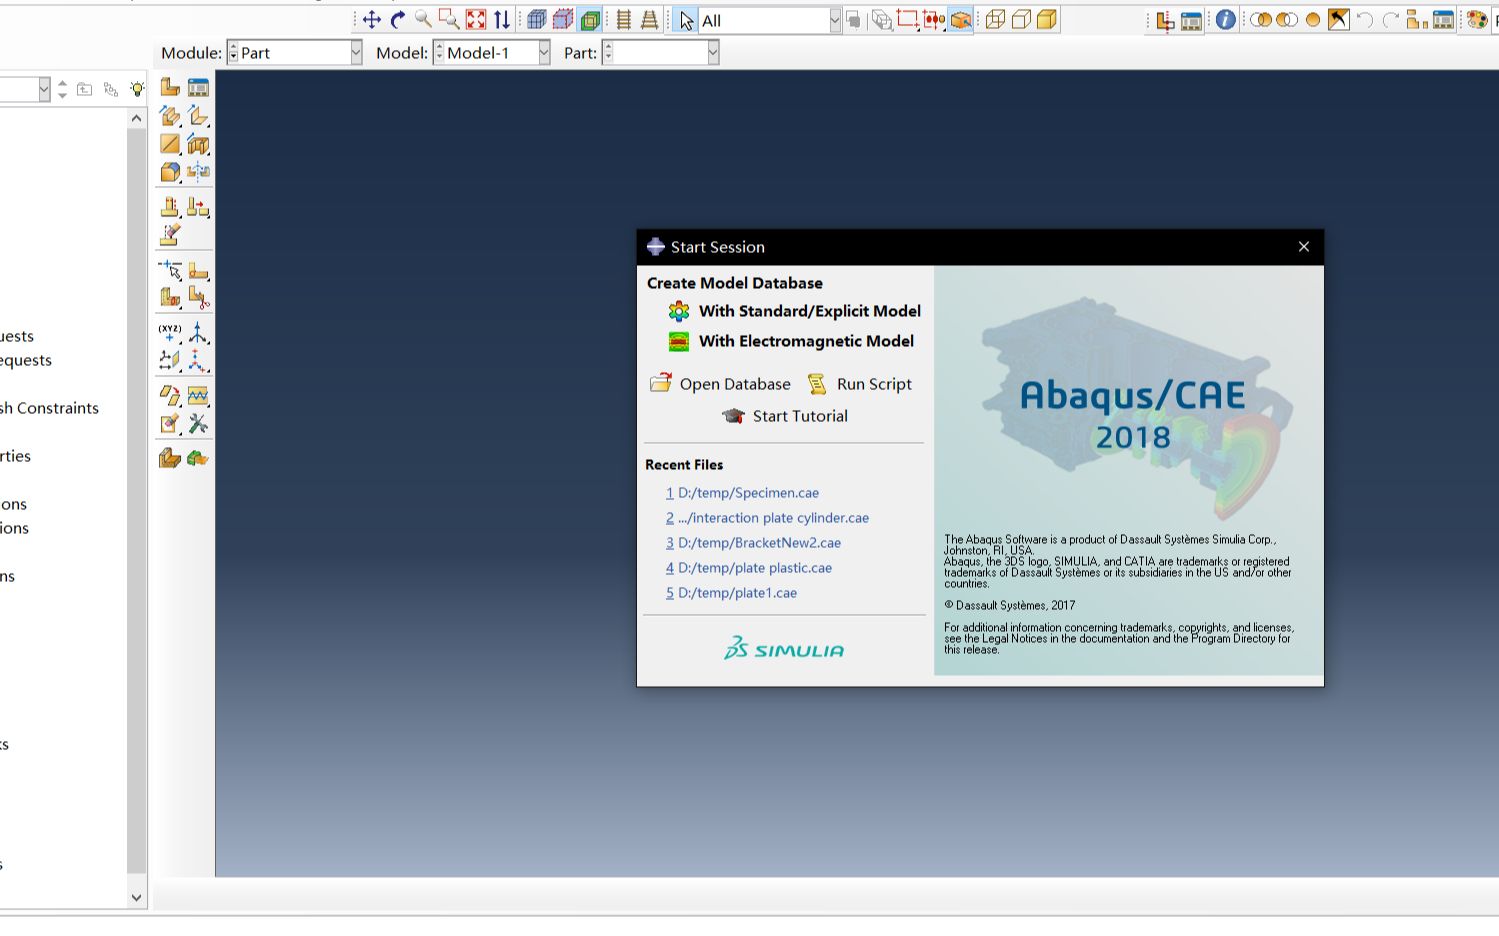Click the Create Part icon
The width and height of the screenshot is (1499, 936).
tap(170, 87)
